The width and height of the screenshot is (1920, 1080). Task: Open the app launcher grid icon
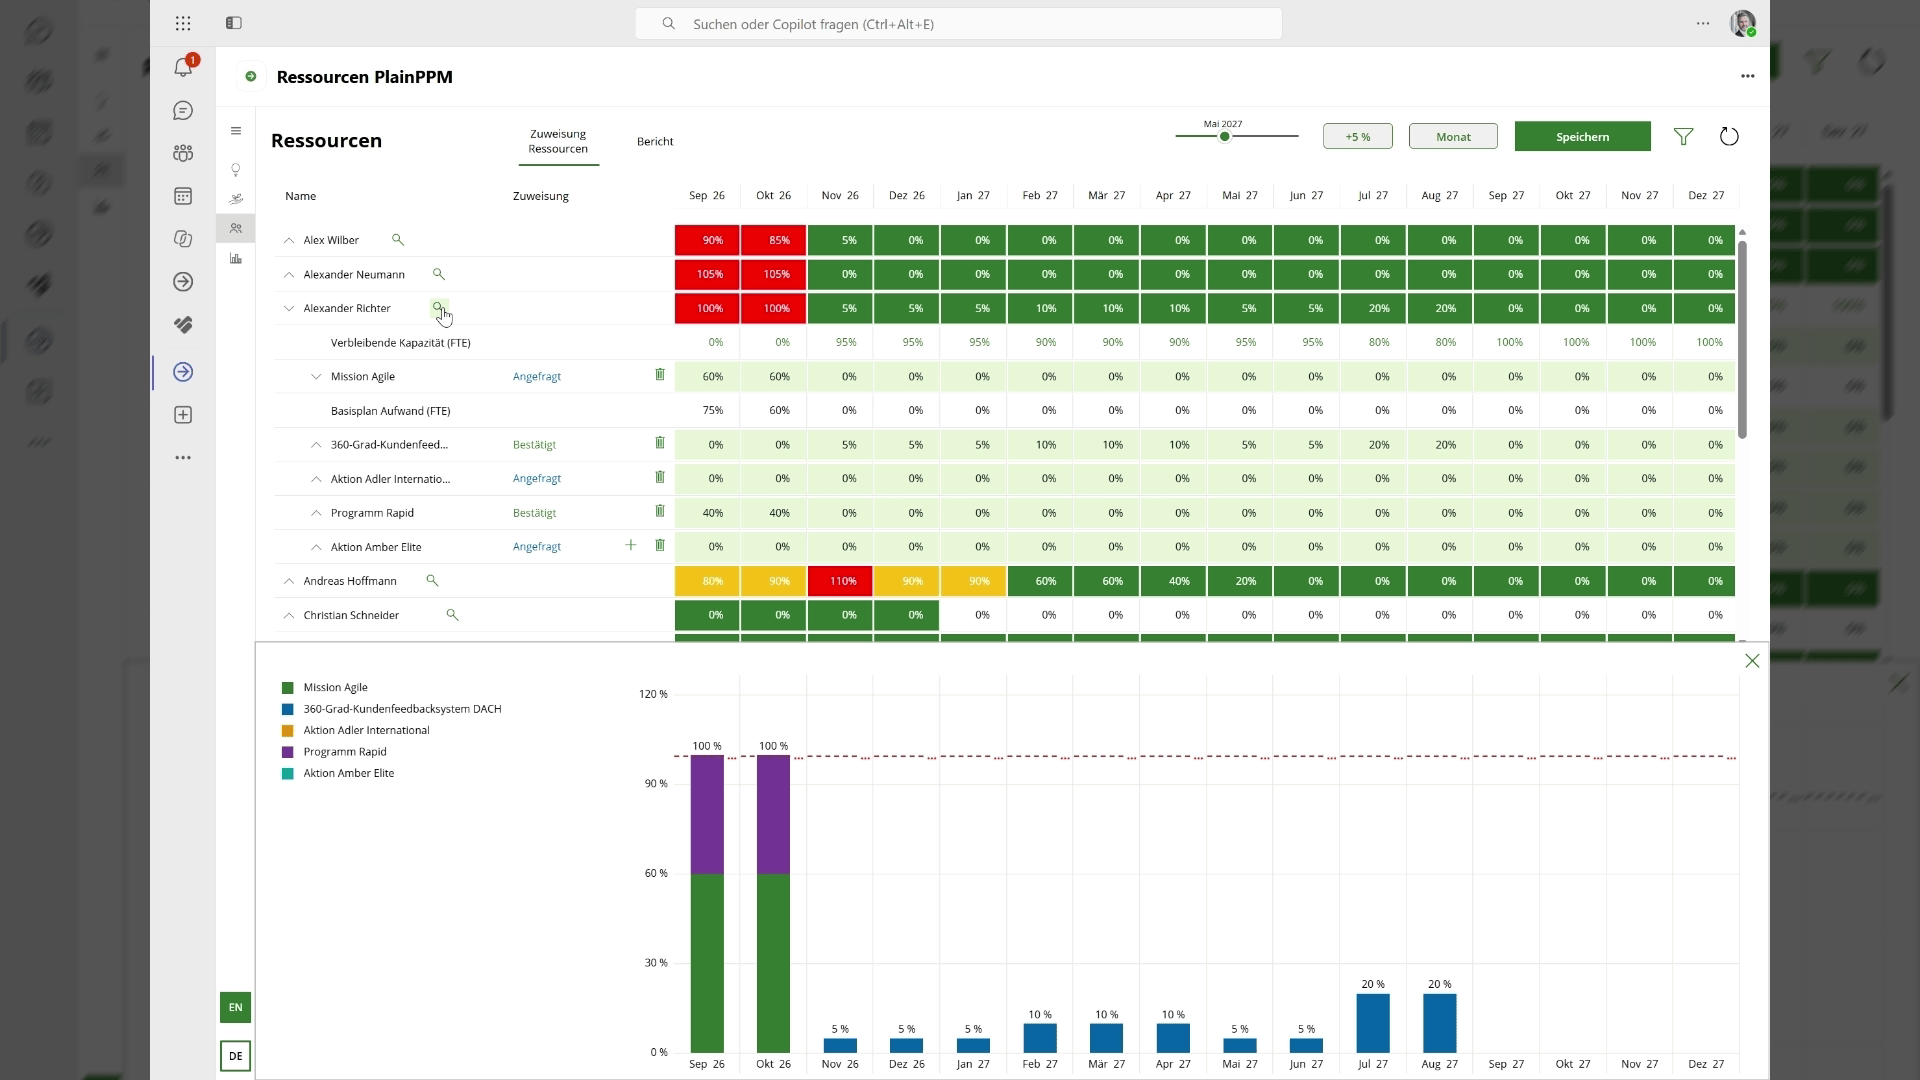(x=183, y=23)
